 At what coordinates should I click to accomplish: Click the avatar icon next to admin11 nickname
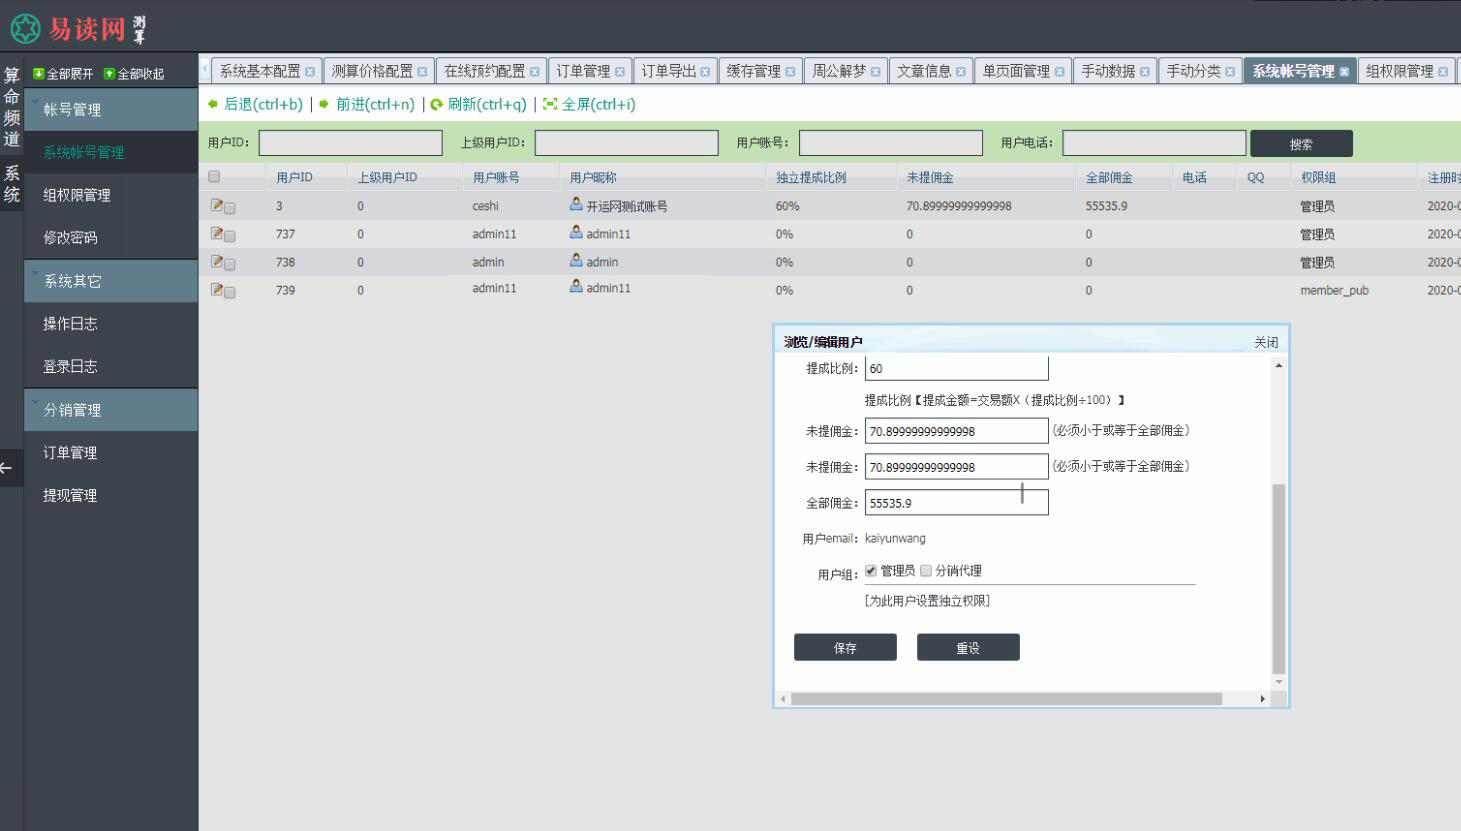[x=574, y=233]
